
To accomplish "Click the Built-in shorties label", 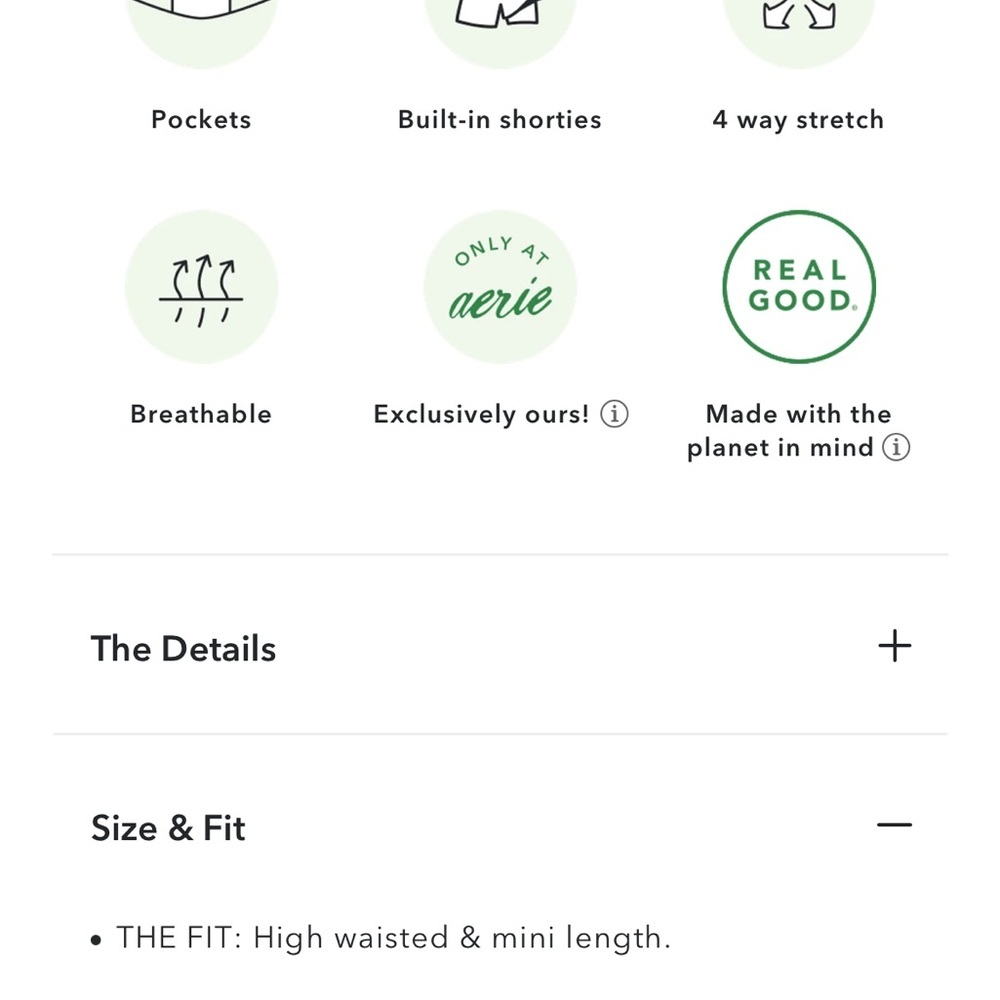I will point(500,120).
